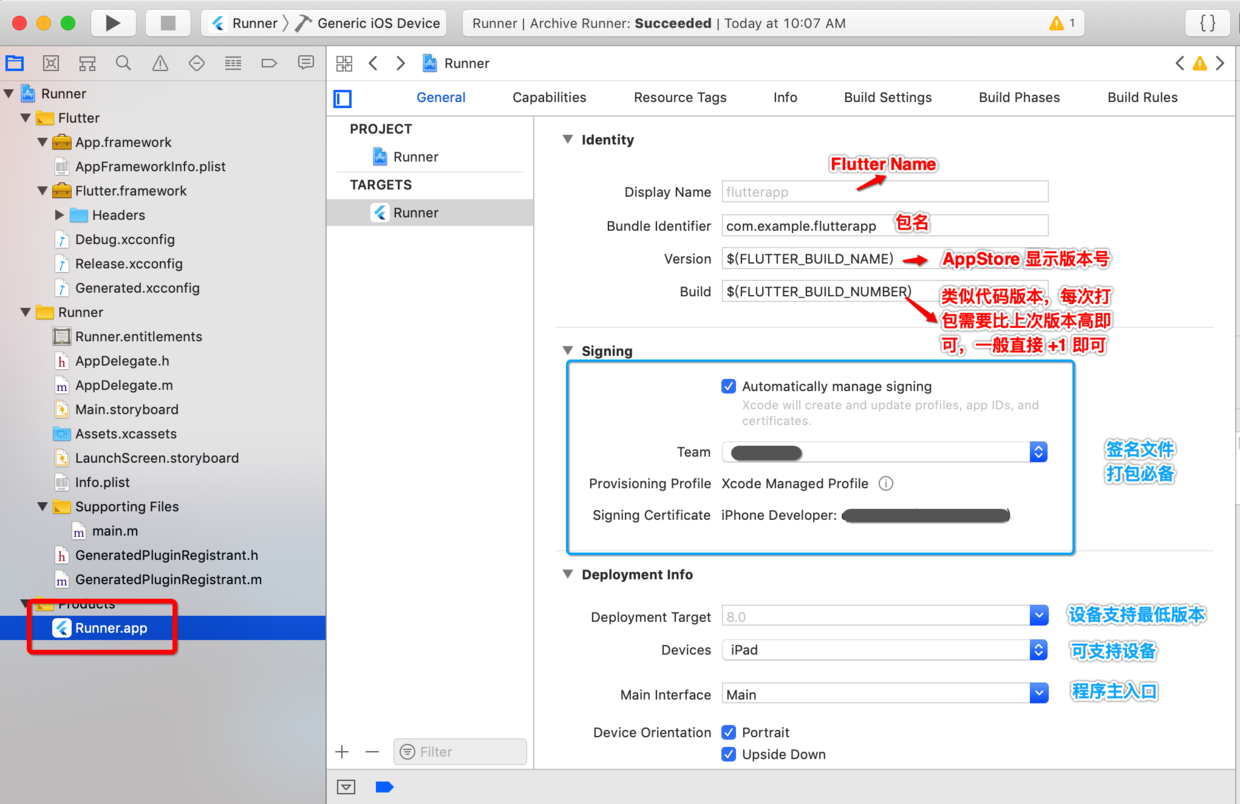Toggle the debug area show/hide icon
The width and height of the screenshot is (1240, 804).
point(346,787)
